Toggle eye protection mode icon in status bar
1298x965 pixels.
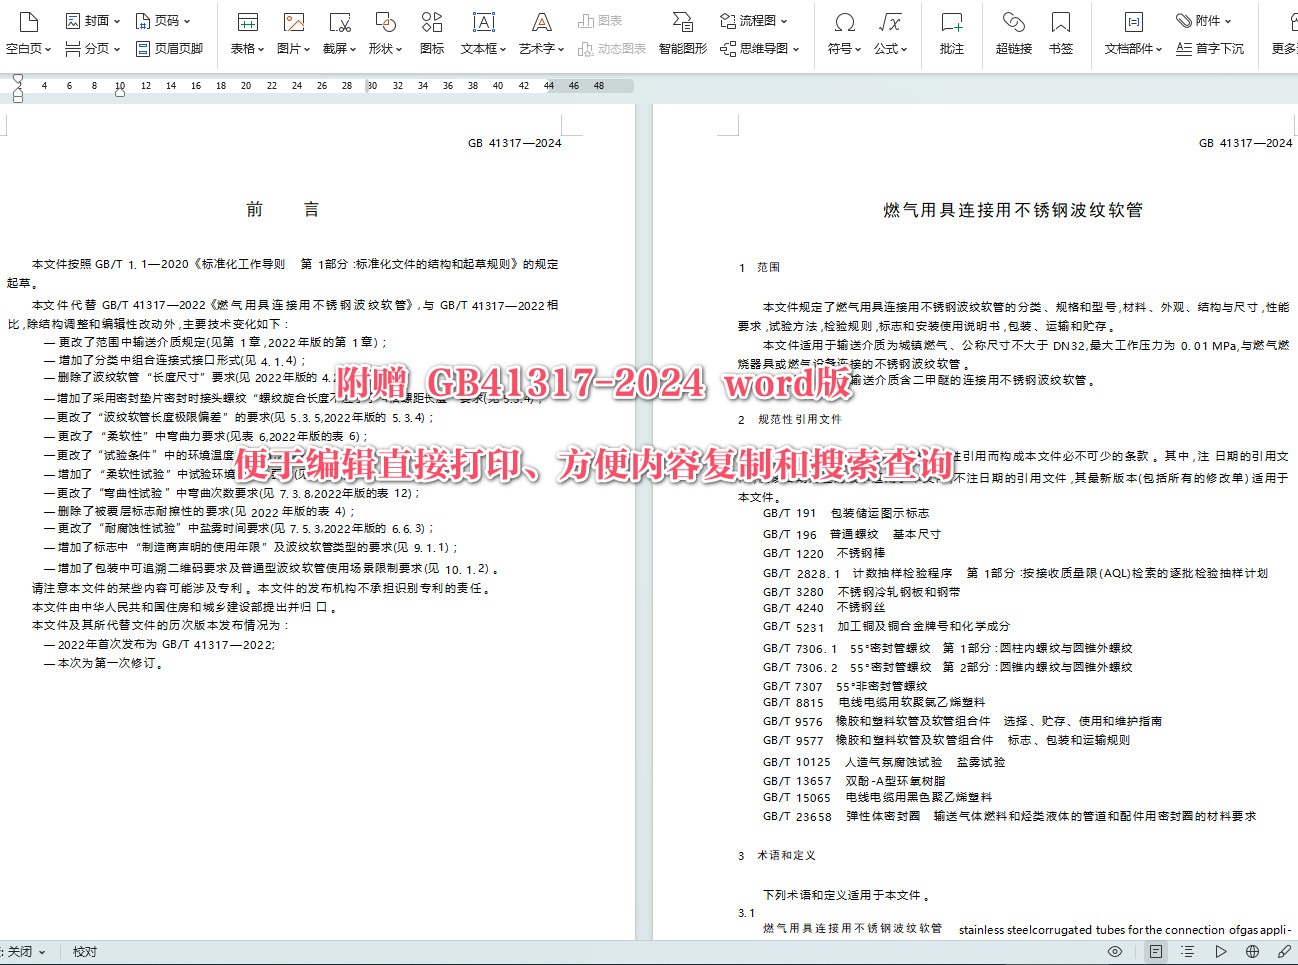pyautogui.click(x=1115, y=952)
